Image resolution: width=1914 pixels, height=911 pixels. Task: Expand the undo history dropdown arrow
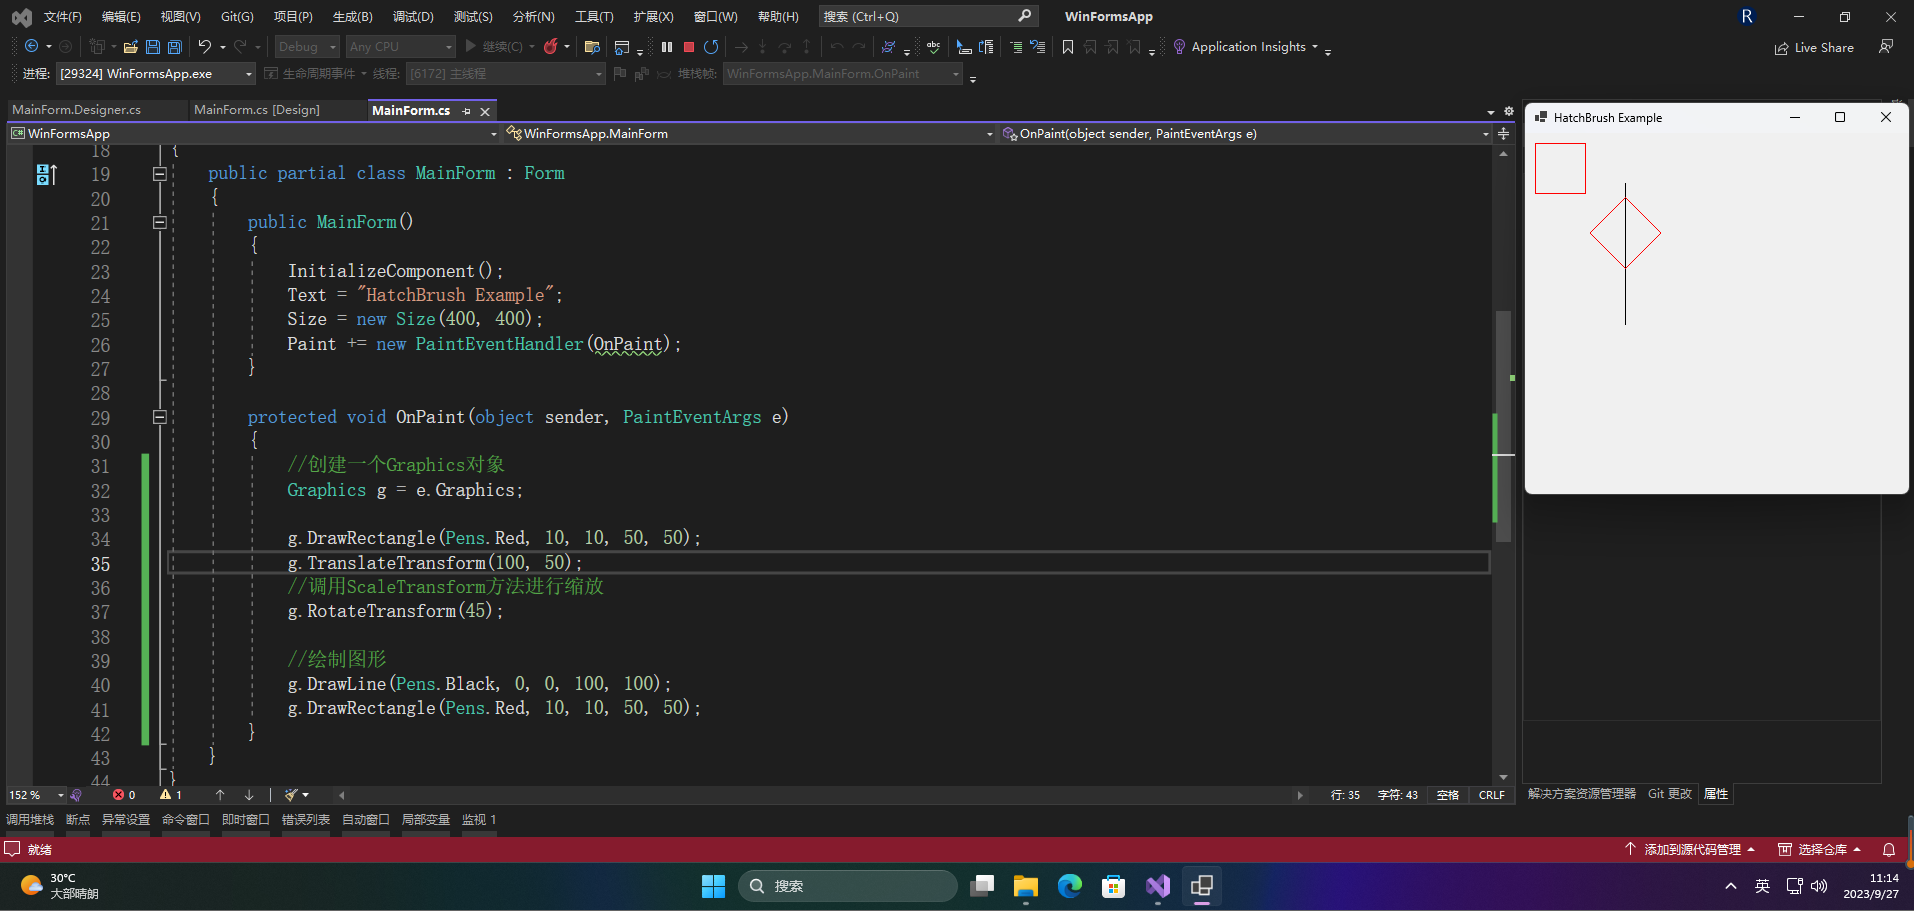tap(222, 47)
